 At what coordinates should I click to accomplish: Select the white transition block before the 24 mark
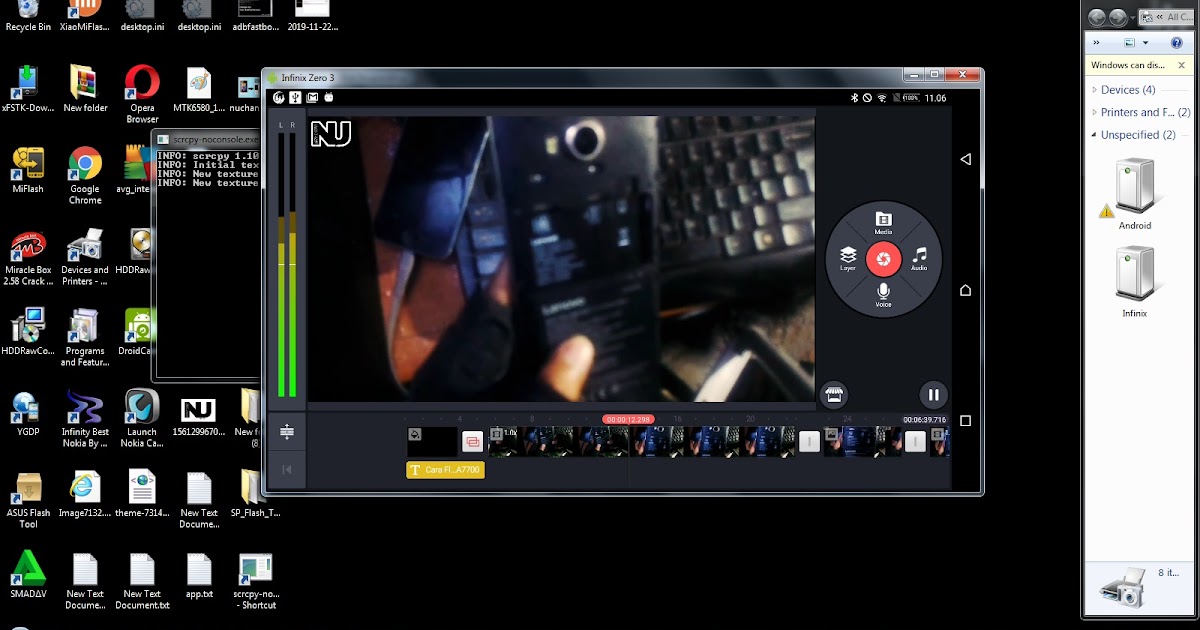coord(809,441)
